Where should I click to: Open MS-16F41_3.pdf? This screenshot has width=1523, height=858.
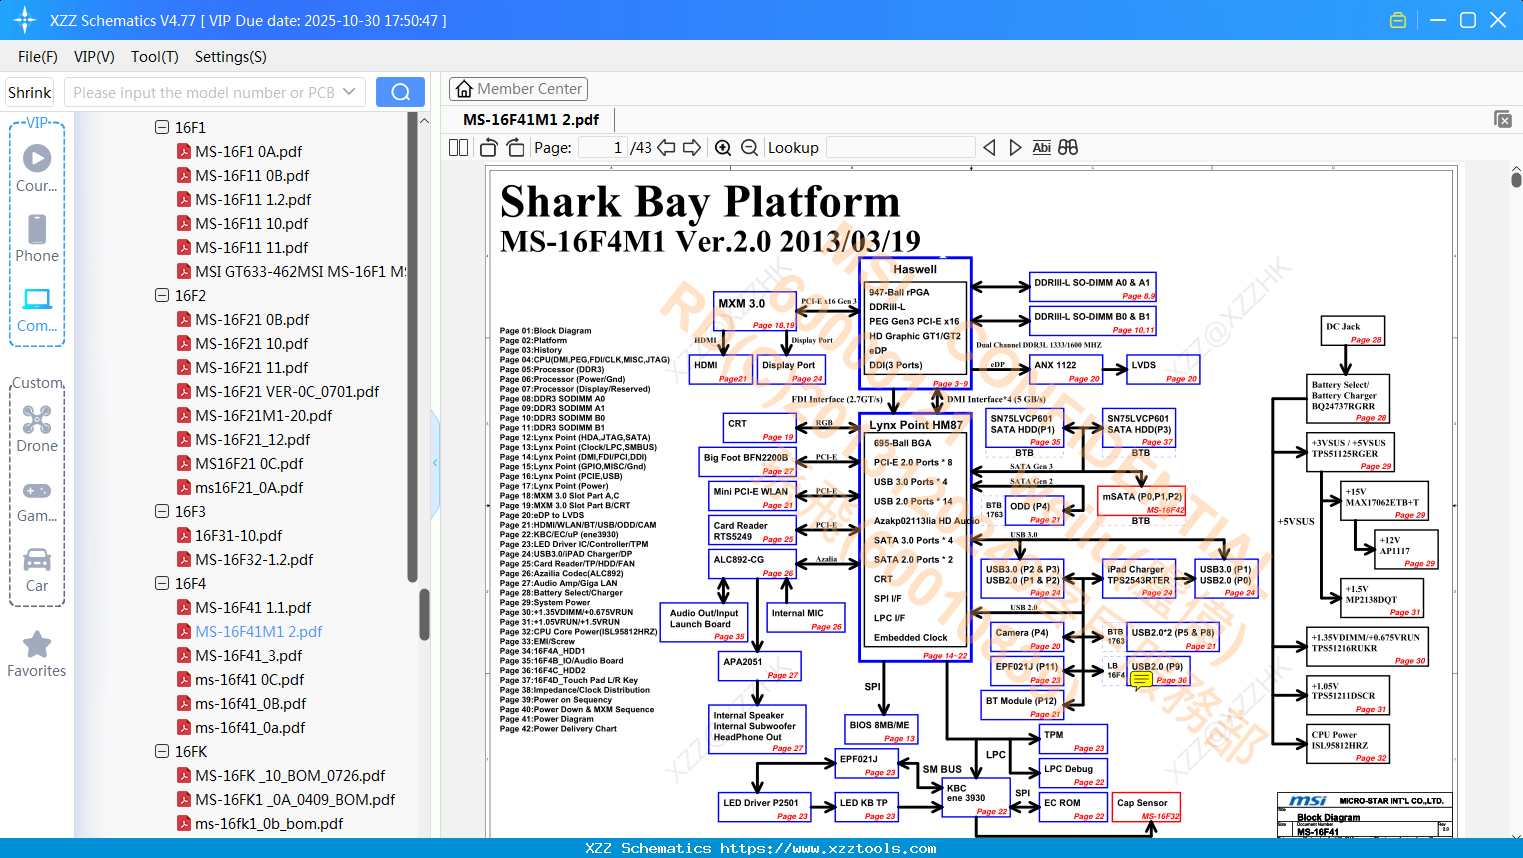[248, 655]
